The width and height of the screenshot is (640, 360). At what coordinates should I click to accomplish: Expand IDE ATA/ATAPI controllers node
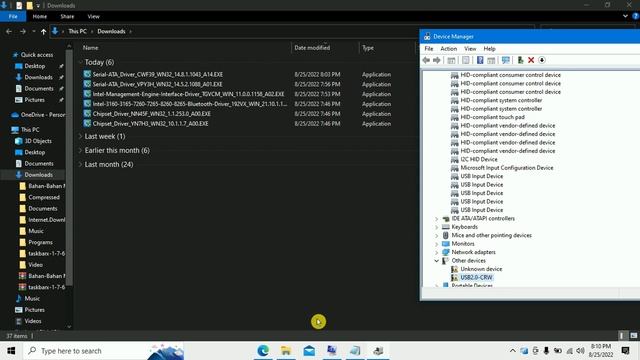pyautogui.click(x=436, y=219)
